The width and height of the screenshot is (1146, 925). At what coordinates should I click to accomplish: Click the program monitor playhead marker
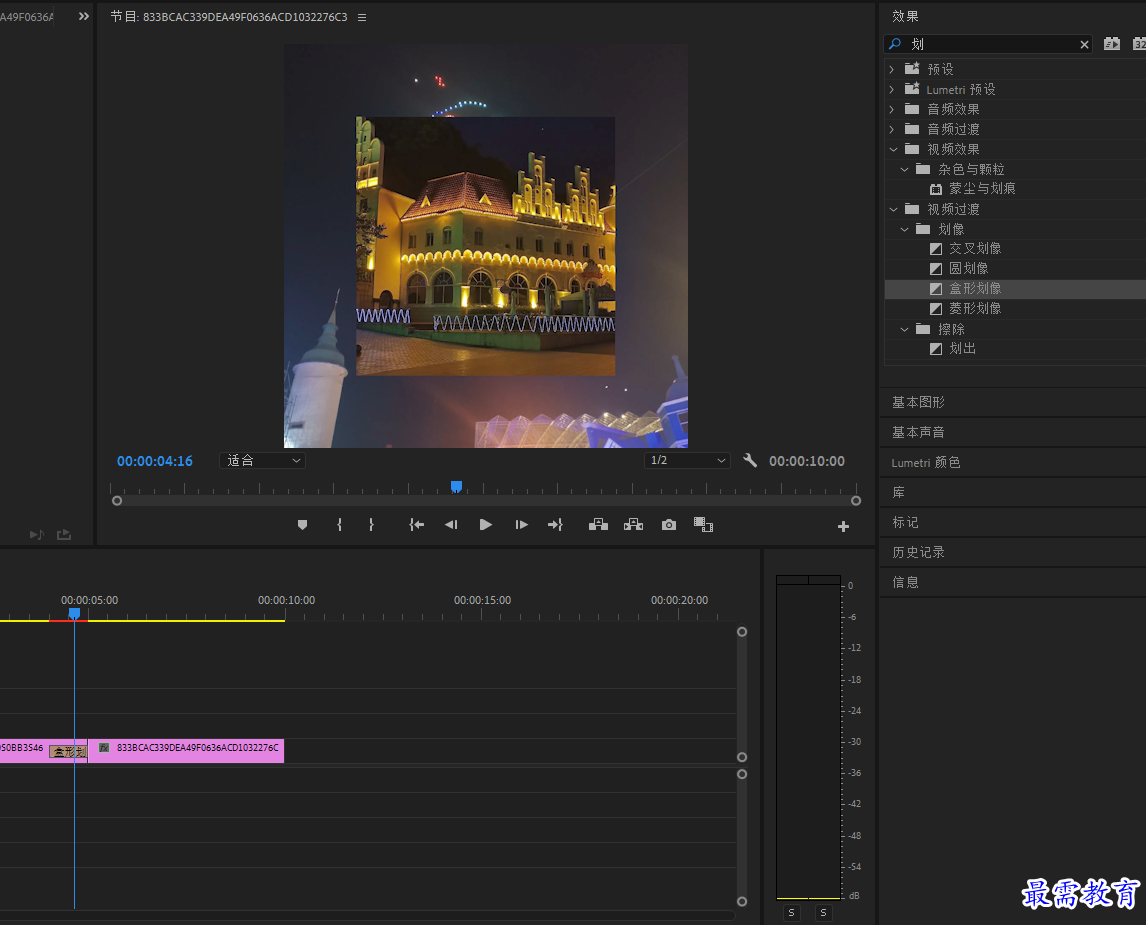click(x=456, y=487)
